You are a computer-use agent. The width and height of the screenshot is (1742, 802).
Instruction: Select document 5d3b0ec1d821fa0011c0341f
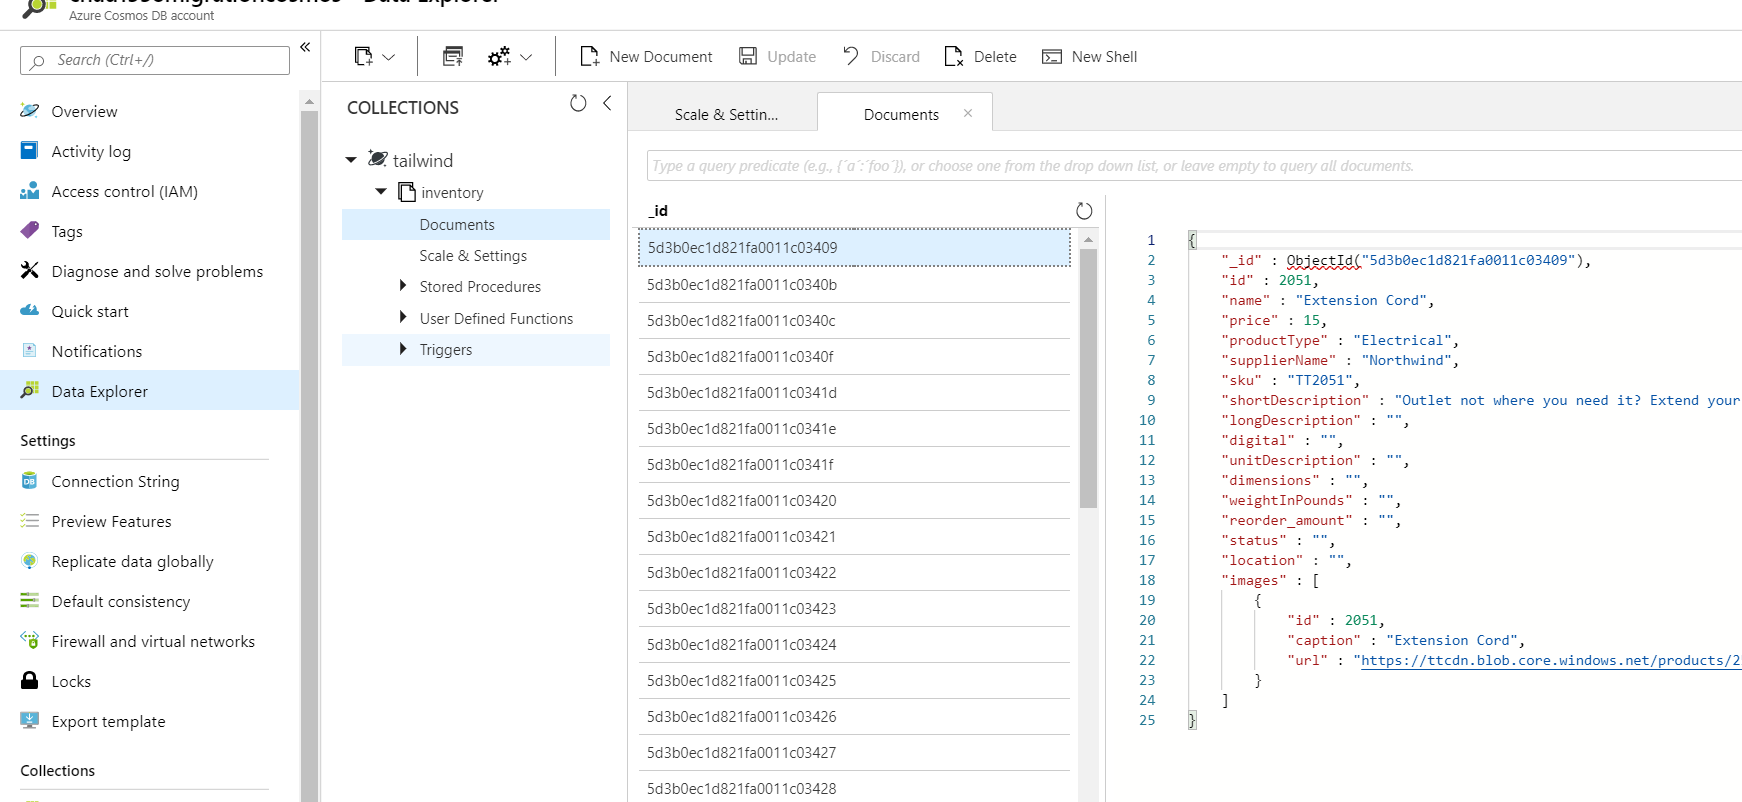tap(854, 465)
